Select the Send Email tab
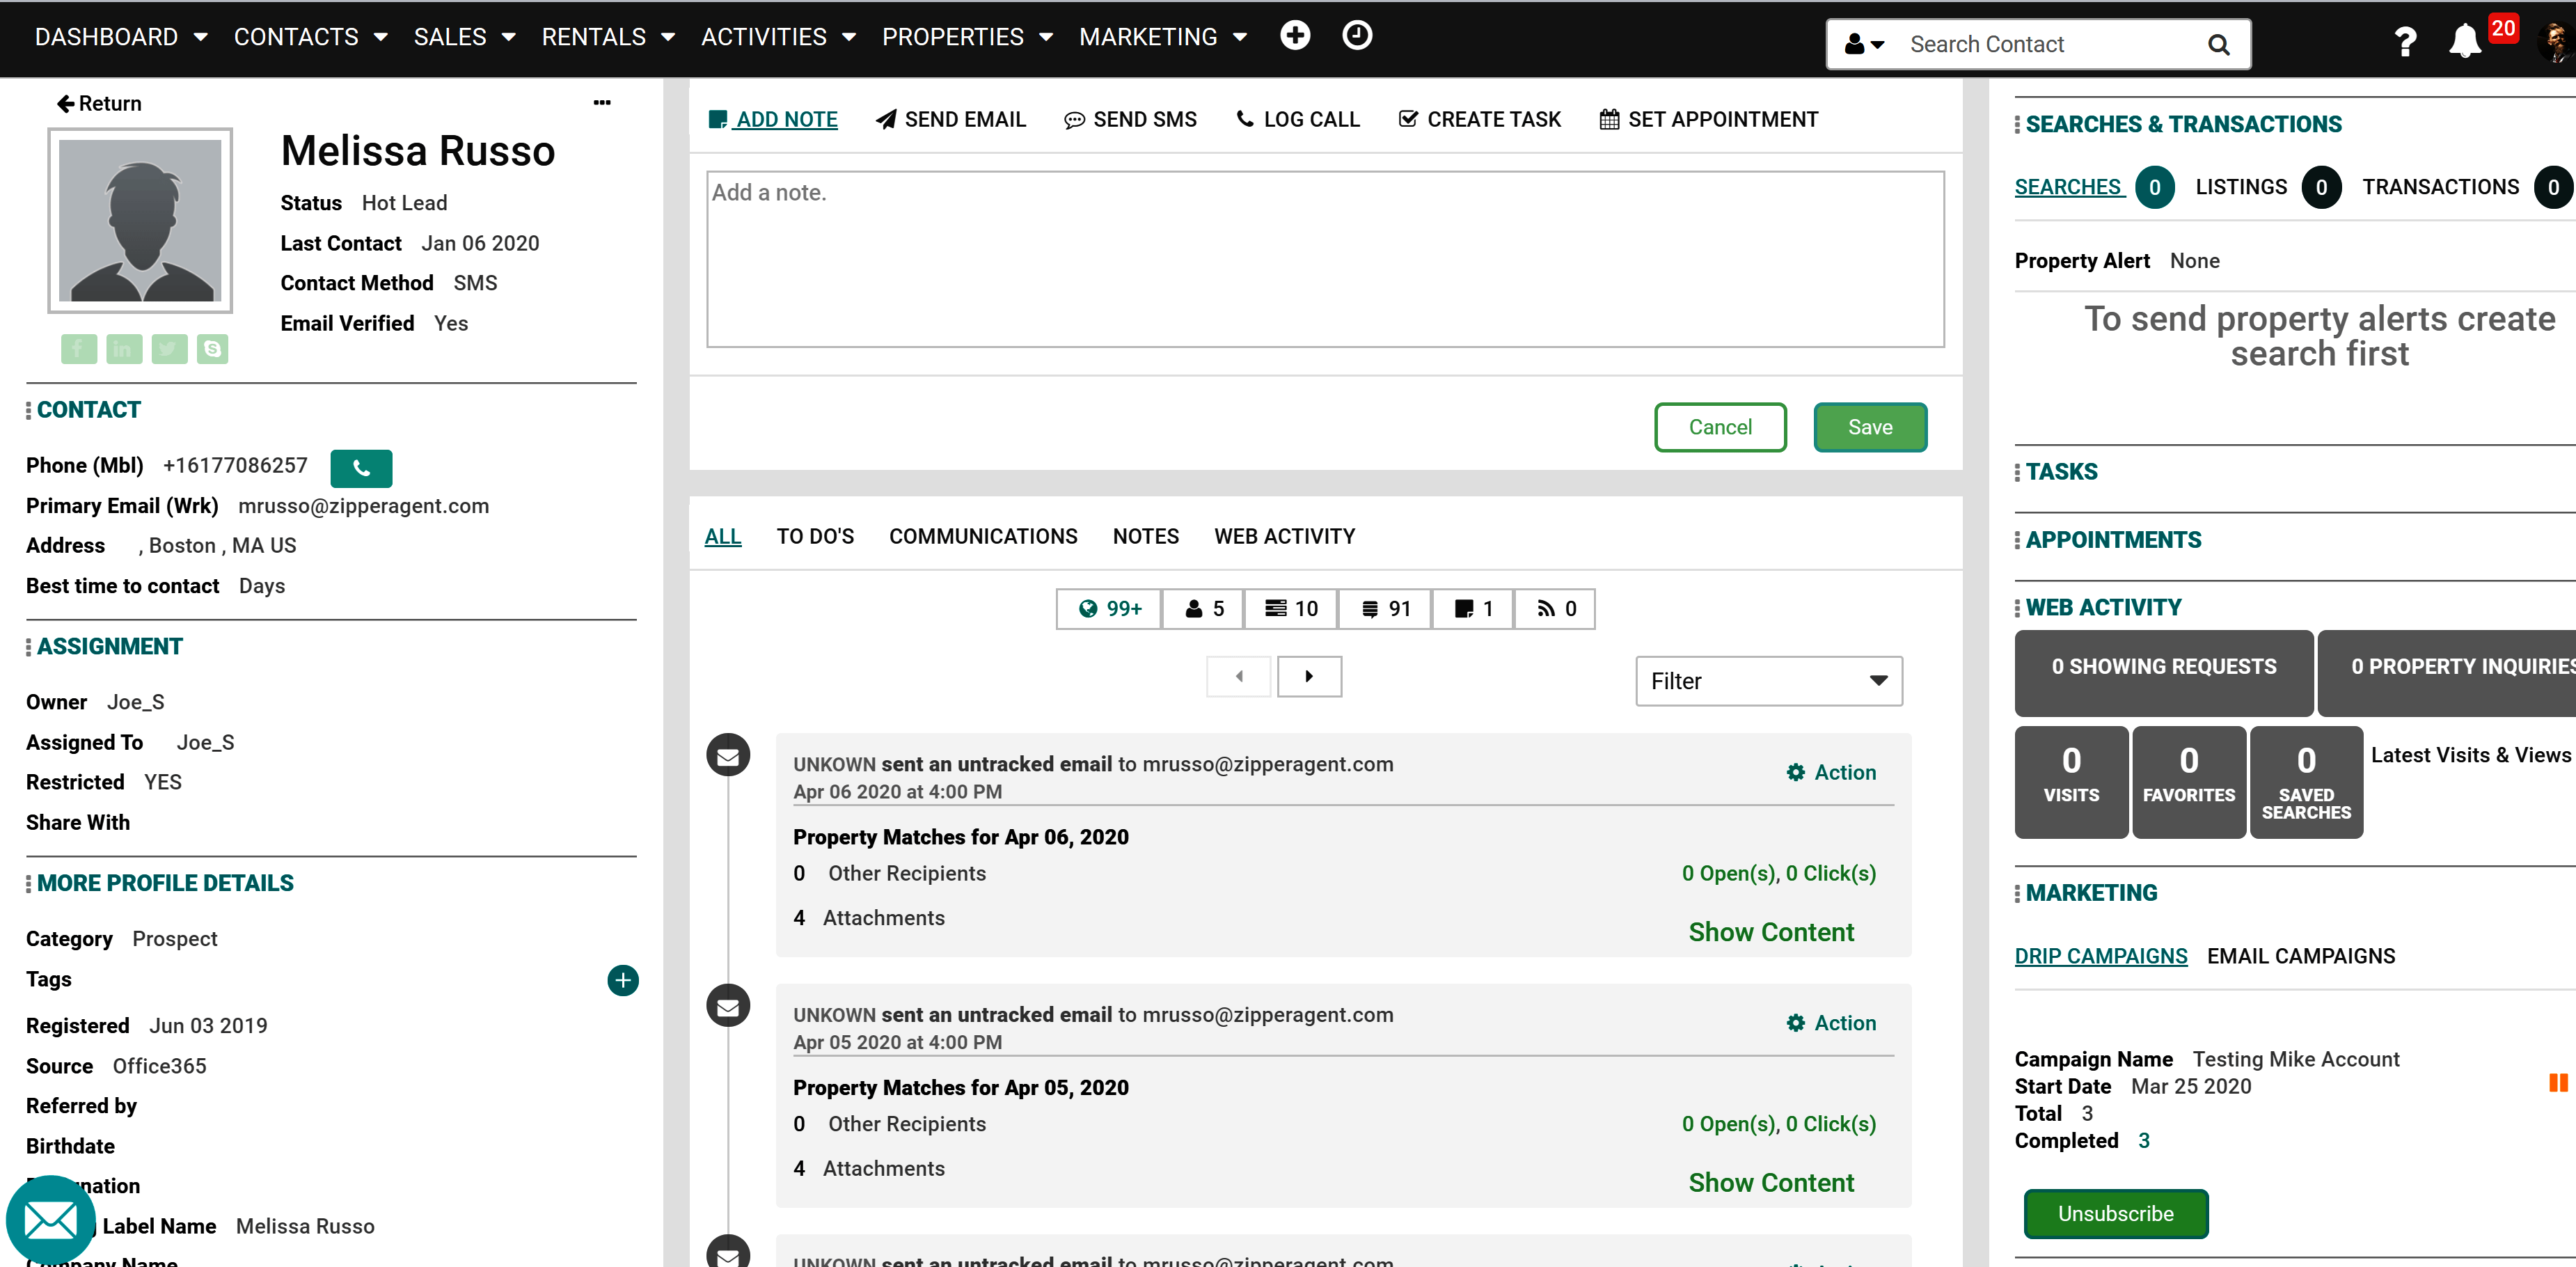This screenshot has height=1267, width=2576. [951, 119]
